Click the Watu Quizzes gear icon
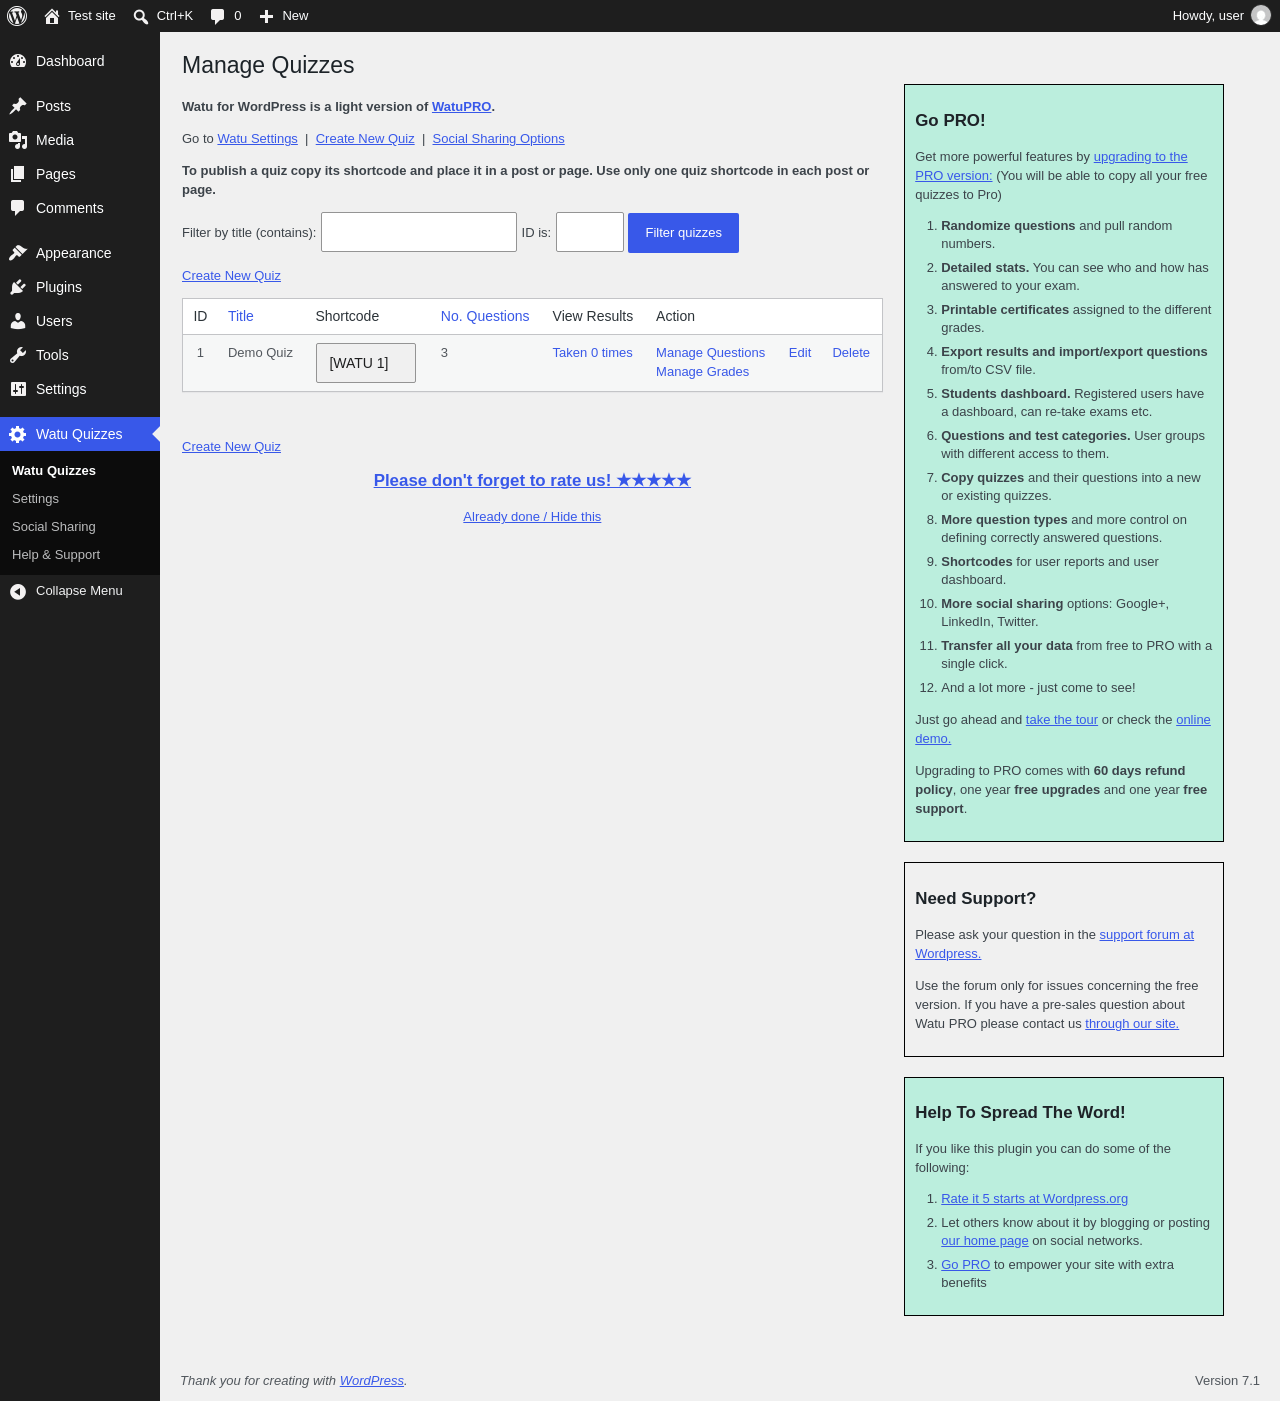This screenshot has height=1401, width=1280. (x=18, y=434)
